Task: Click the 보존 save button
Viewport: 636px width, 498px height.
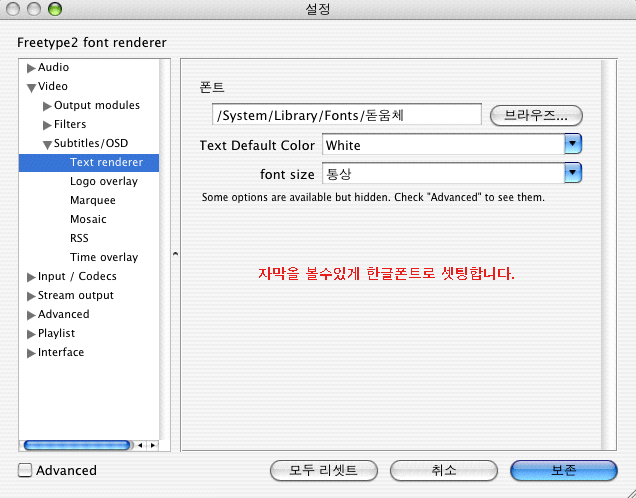Action: point(563,470)
